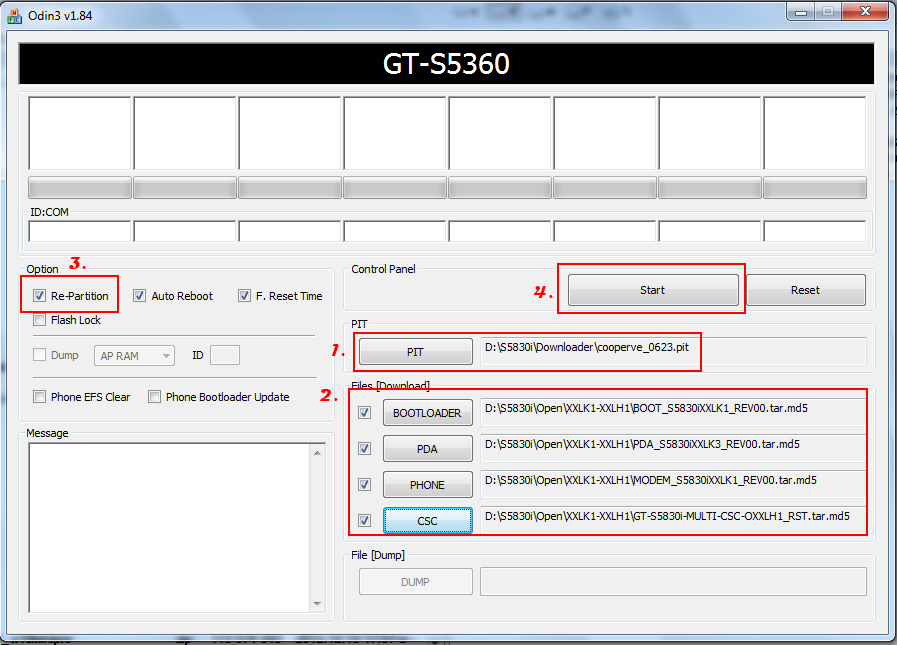The width and height of the screenshot is (897, 645).
Task: Toggle the F. Reset Time checkbox
Action: click(244, 296)
